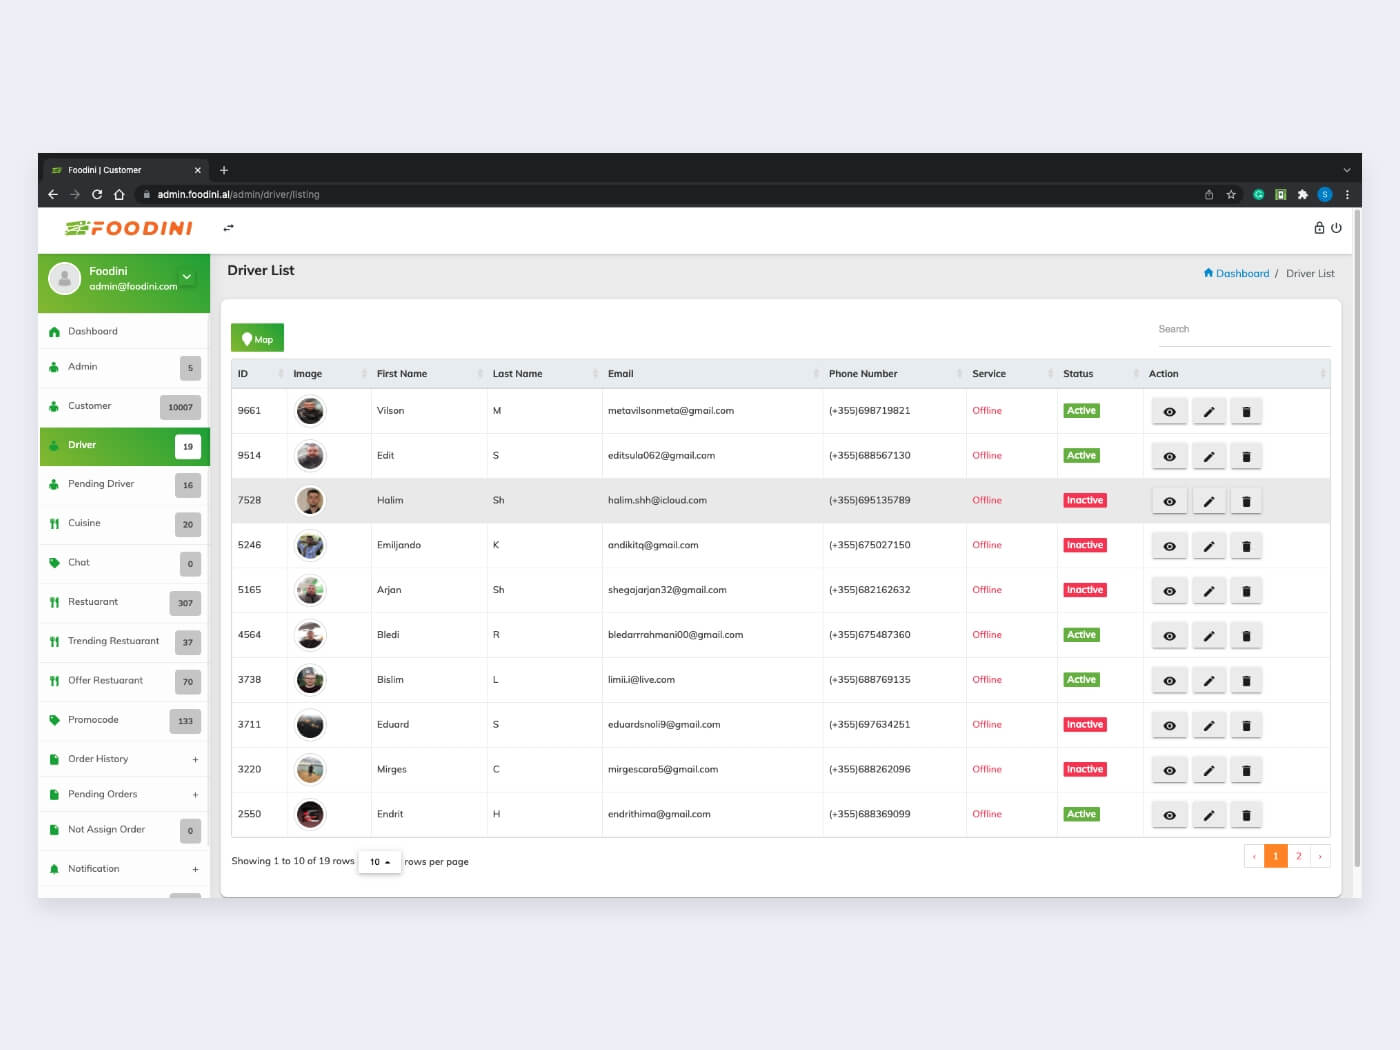Go to page 2 of drivers
This screenshot has width=1400, height=1050.
(1298, 856)
